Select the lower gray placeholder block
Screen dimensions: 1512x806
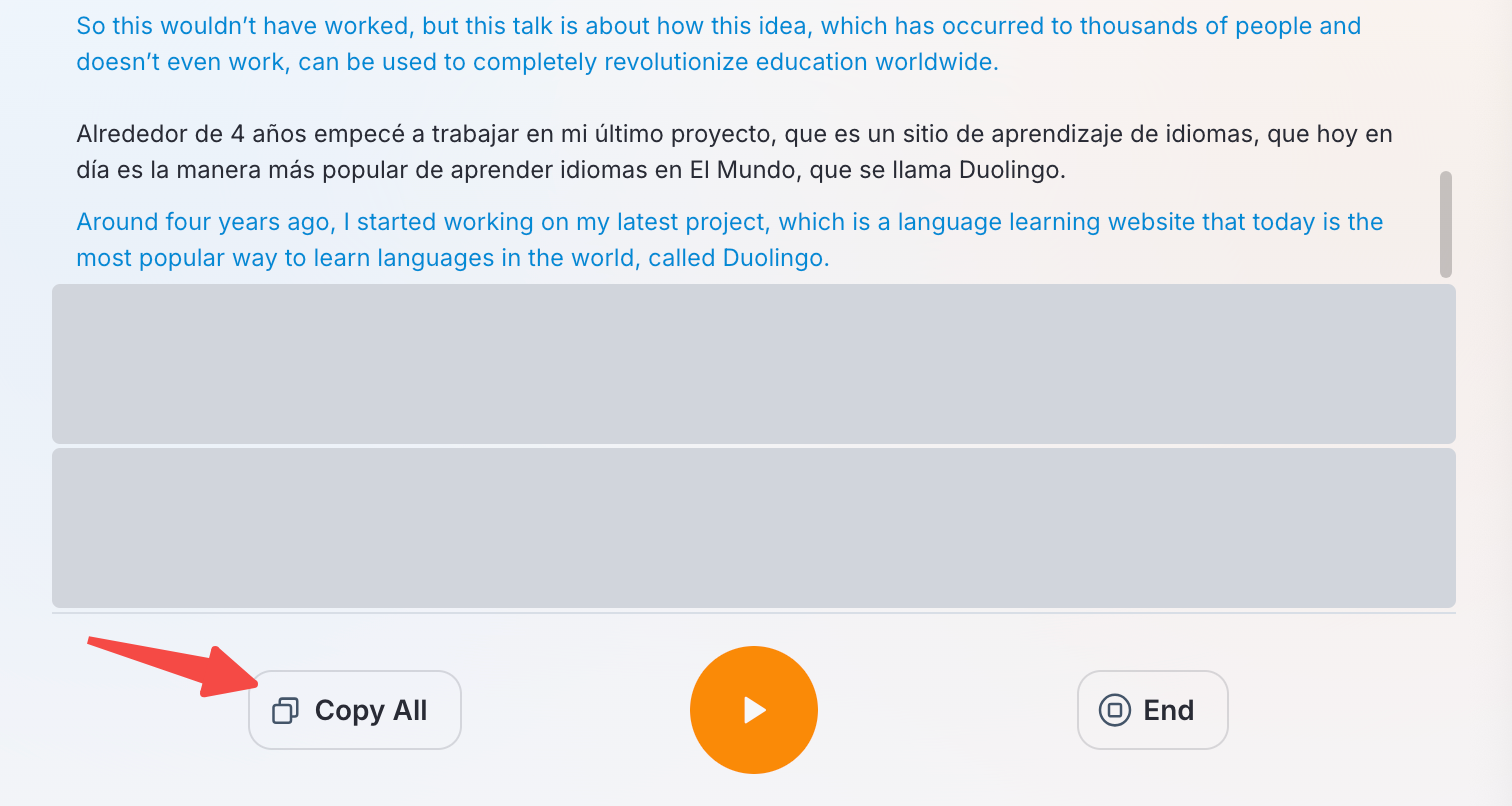753,528
